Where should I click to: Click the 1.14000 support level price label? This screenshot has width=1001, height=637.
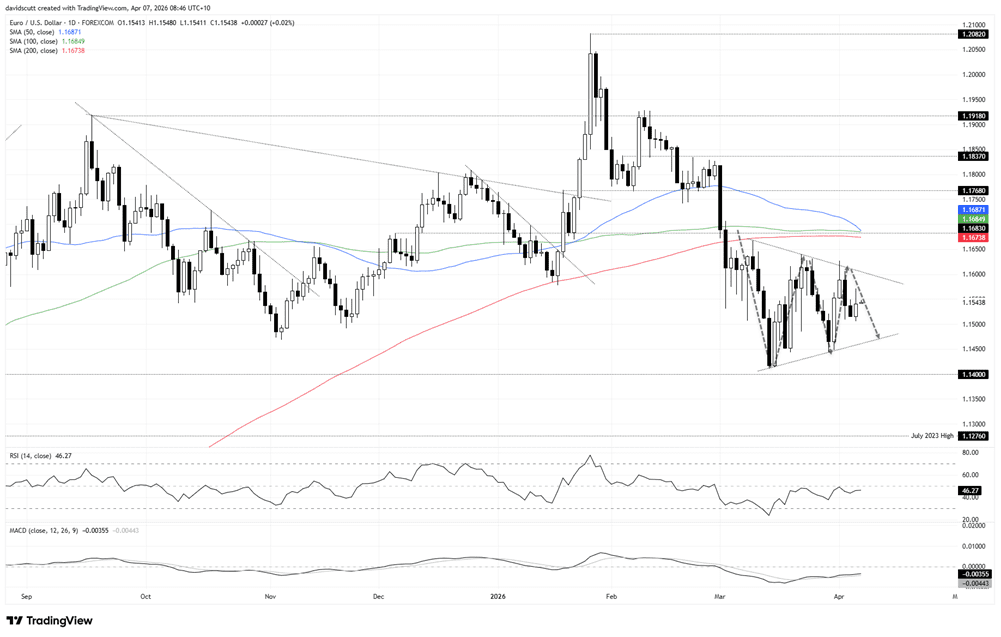(x=974, y=374)
